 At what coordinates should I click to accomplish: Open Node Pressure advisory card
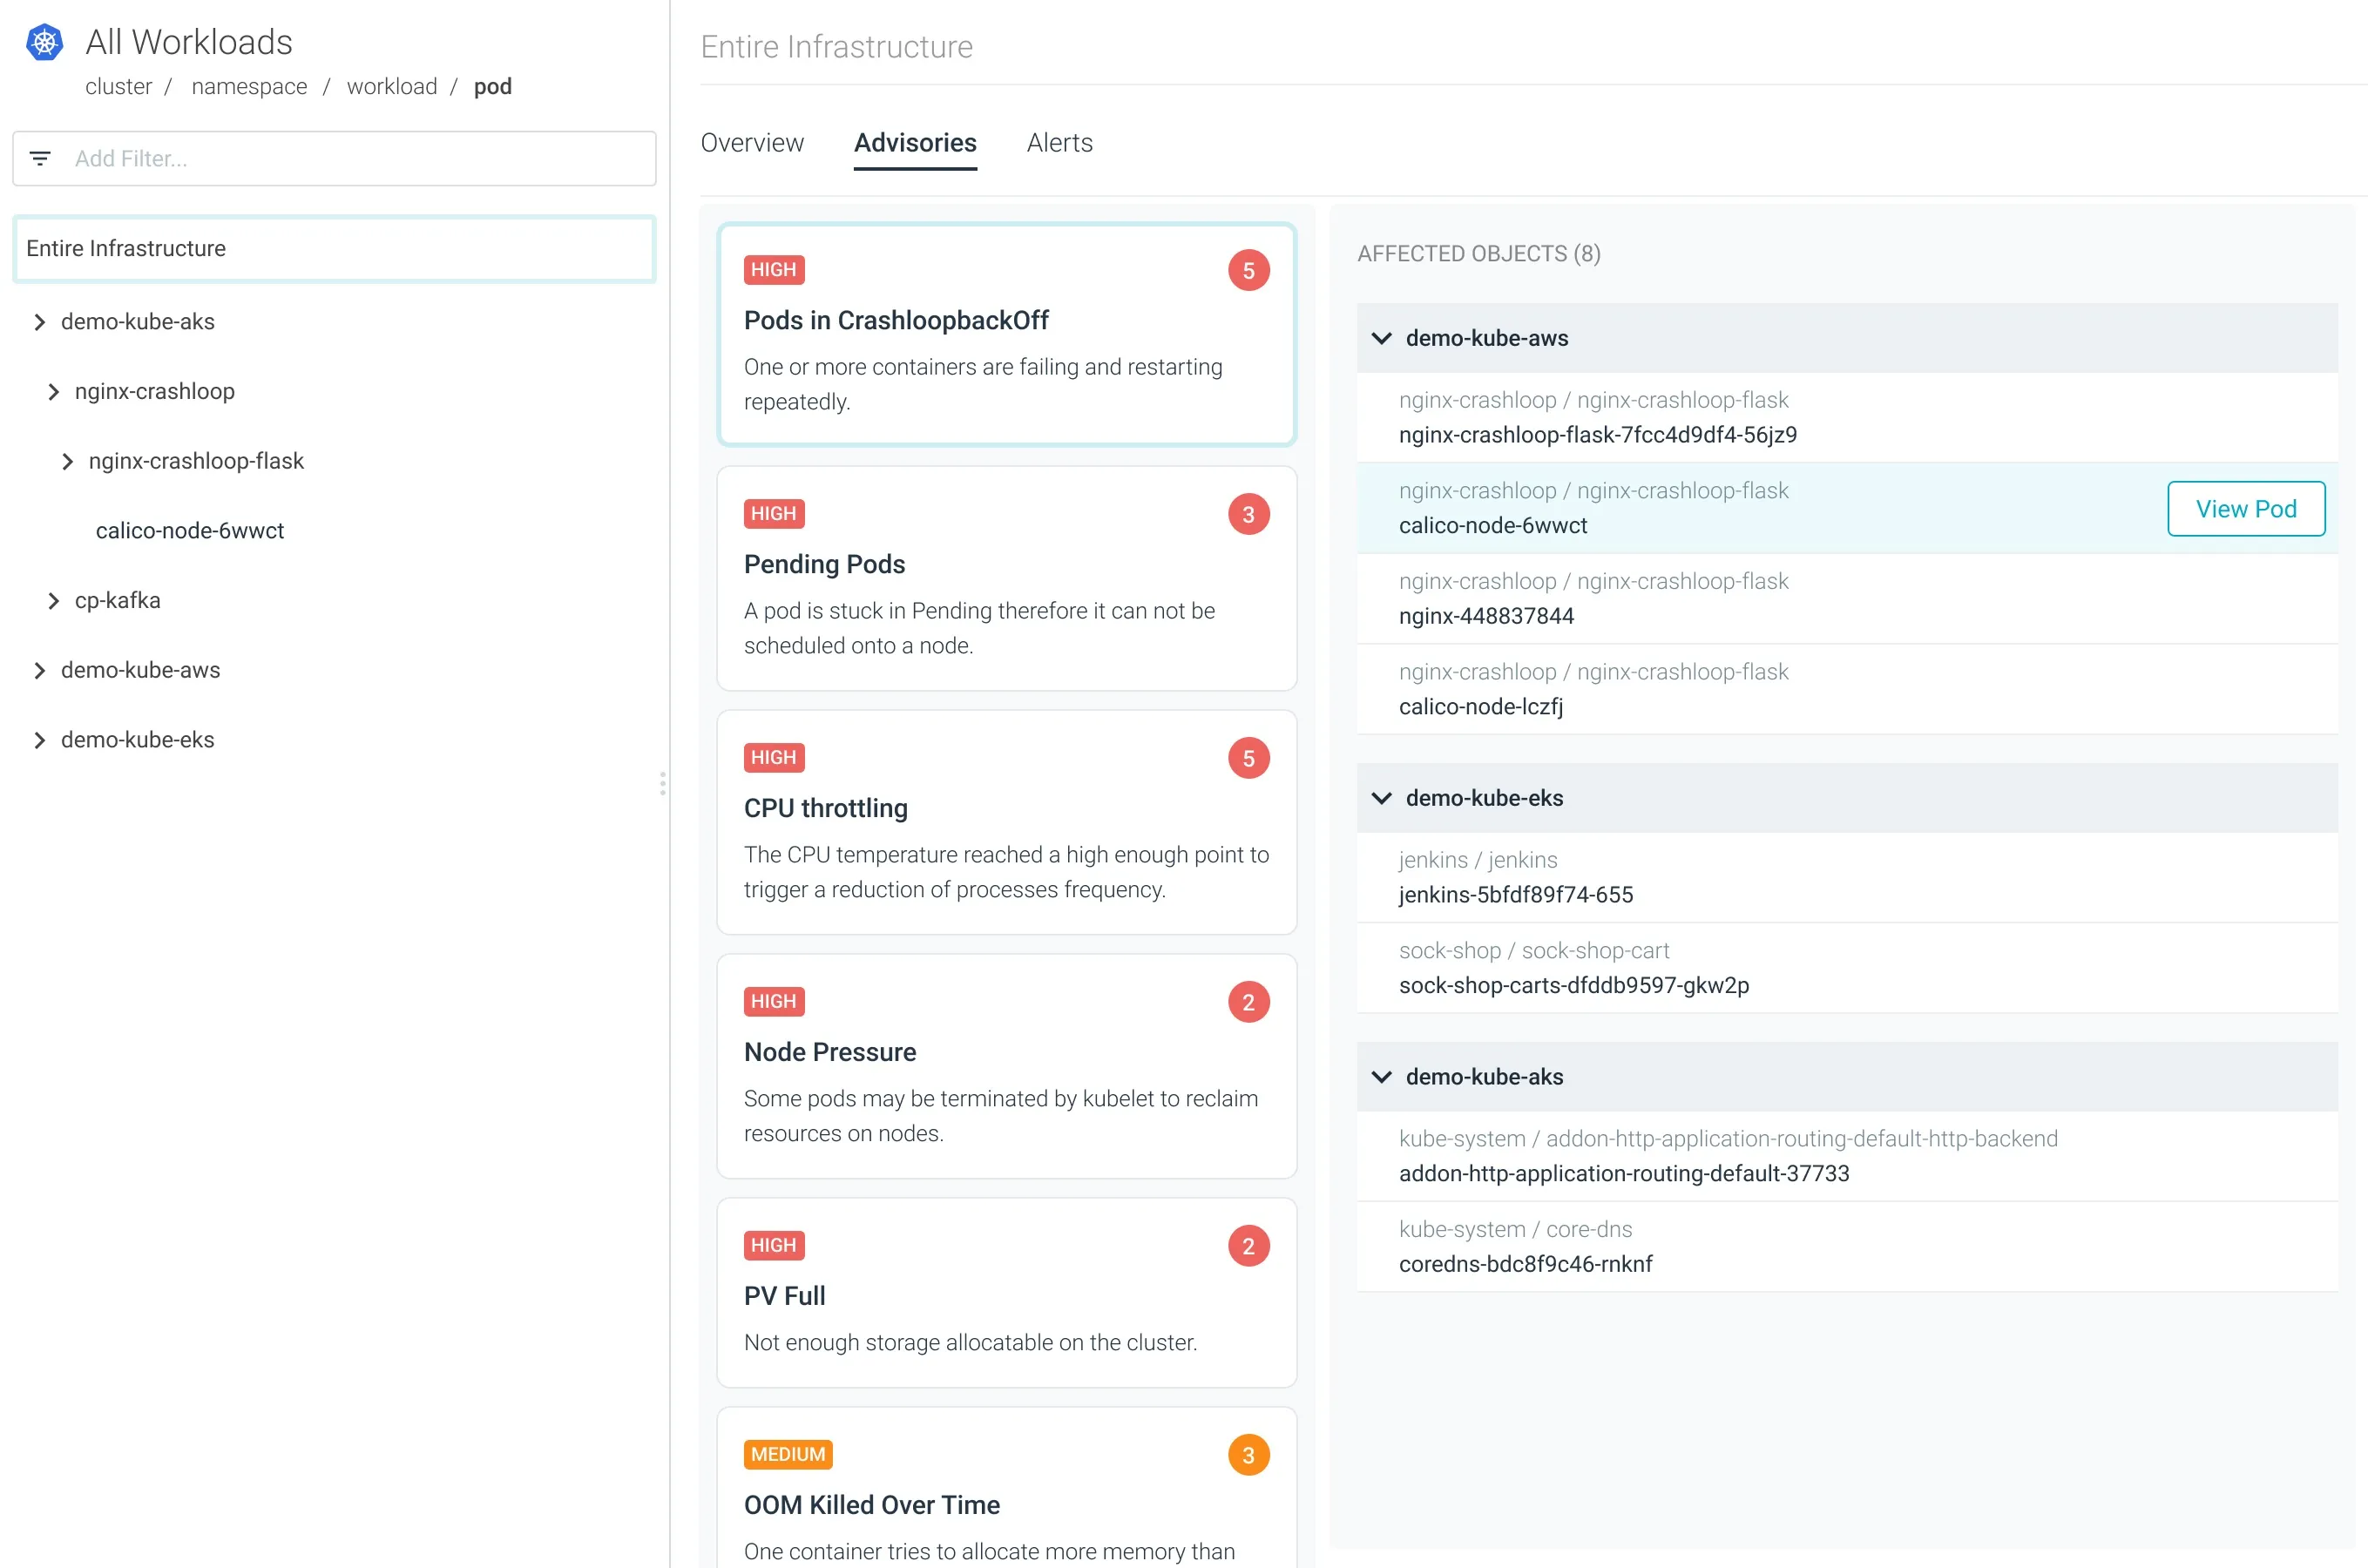[x=1006, y=1066]
